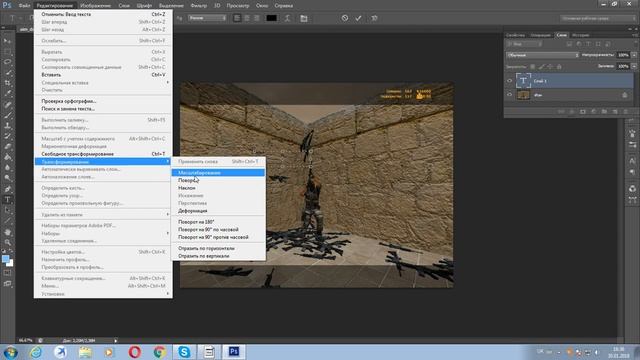Open the fill slider arrow

(634, 66)
